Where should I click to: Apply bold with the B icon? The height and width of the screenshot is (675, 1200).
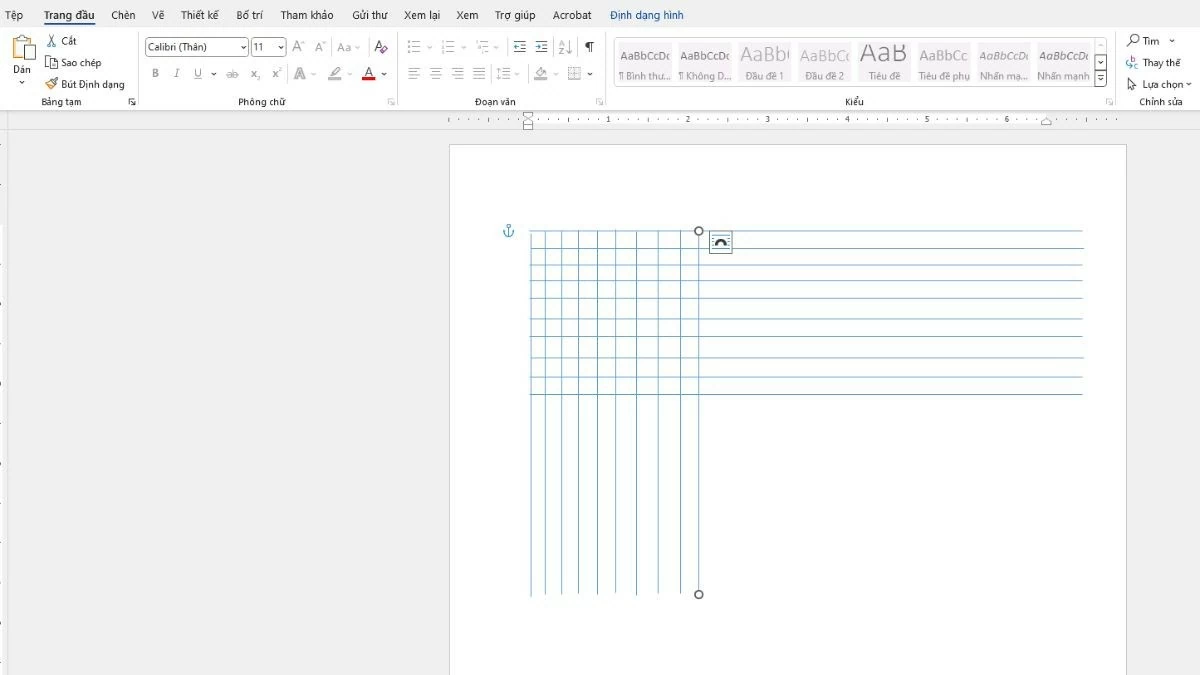(155, 72)
